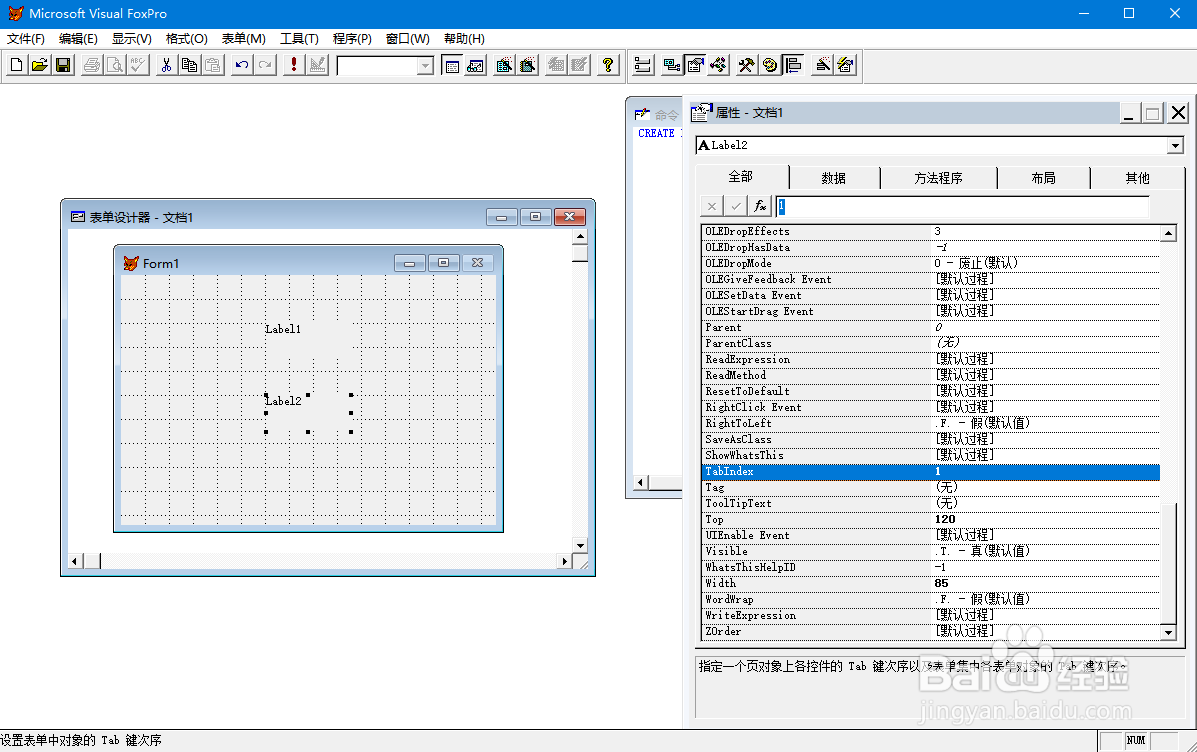1197x752 pixels.
Task: Click the Redo arrow icon
Action: 265,65
